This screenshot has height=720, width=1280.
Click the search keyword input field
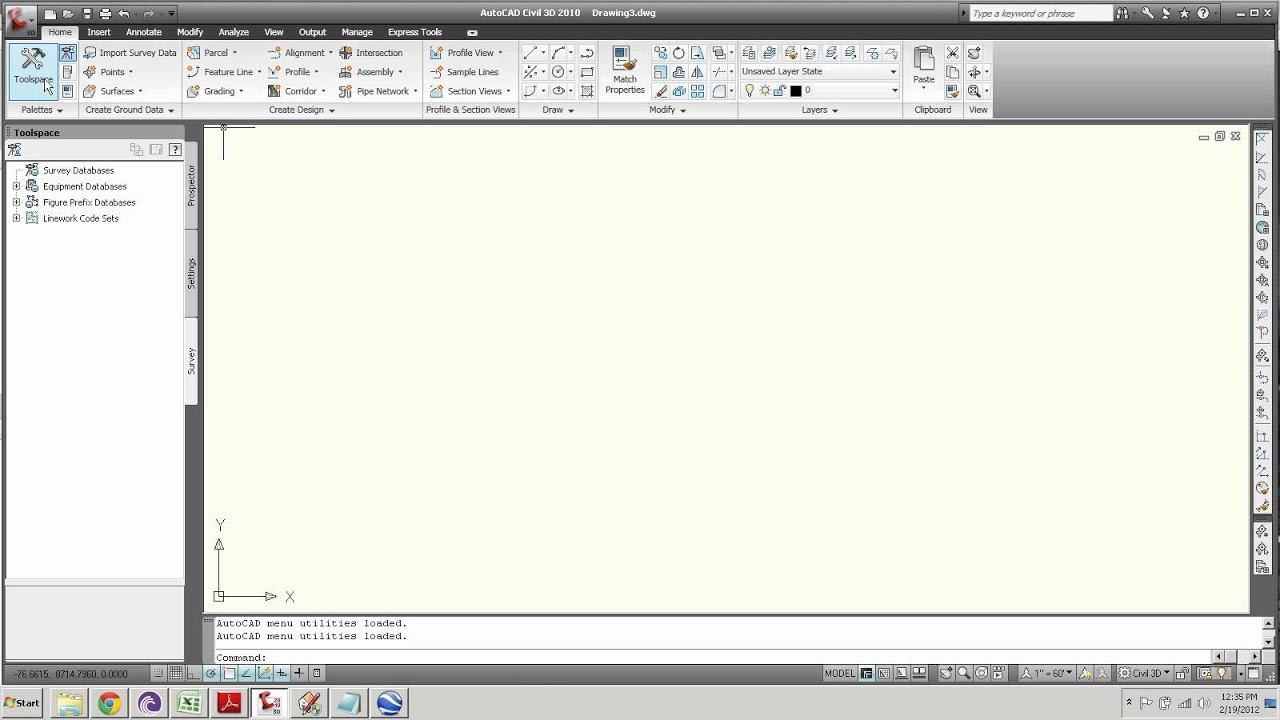tap(1041, 14)
